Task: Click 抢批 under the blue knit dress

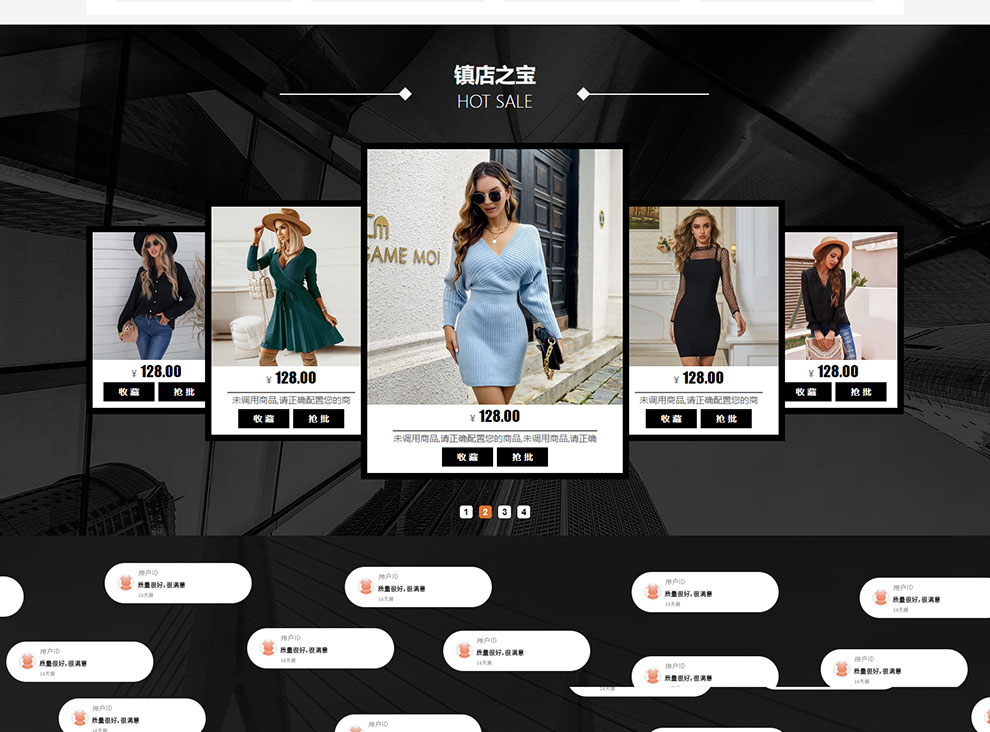Action: coord(522,457)
